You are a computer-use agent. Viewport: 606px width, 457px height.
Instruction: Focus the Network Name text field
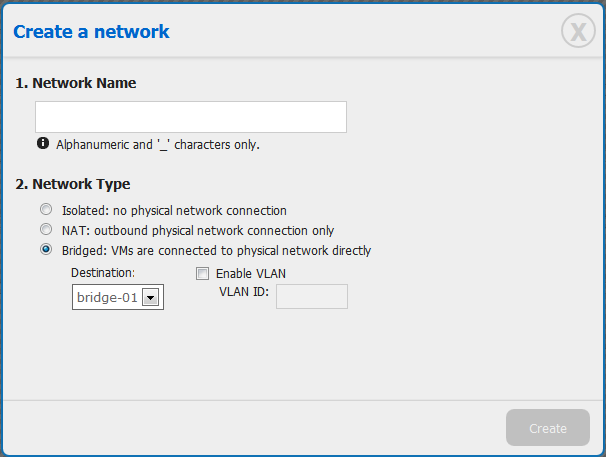(x=190, y=117)
